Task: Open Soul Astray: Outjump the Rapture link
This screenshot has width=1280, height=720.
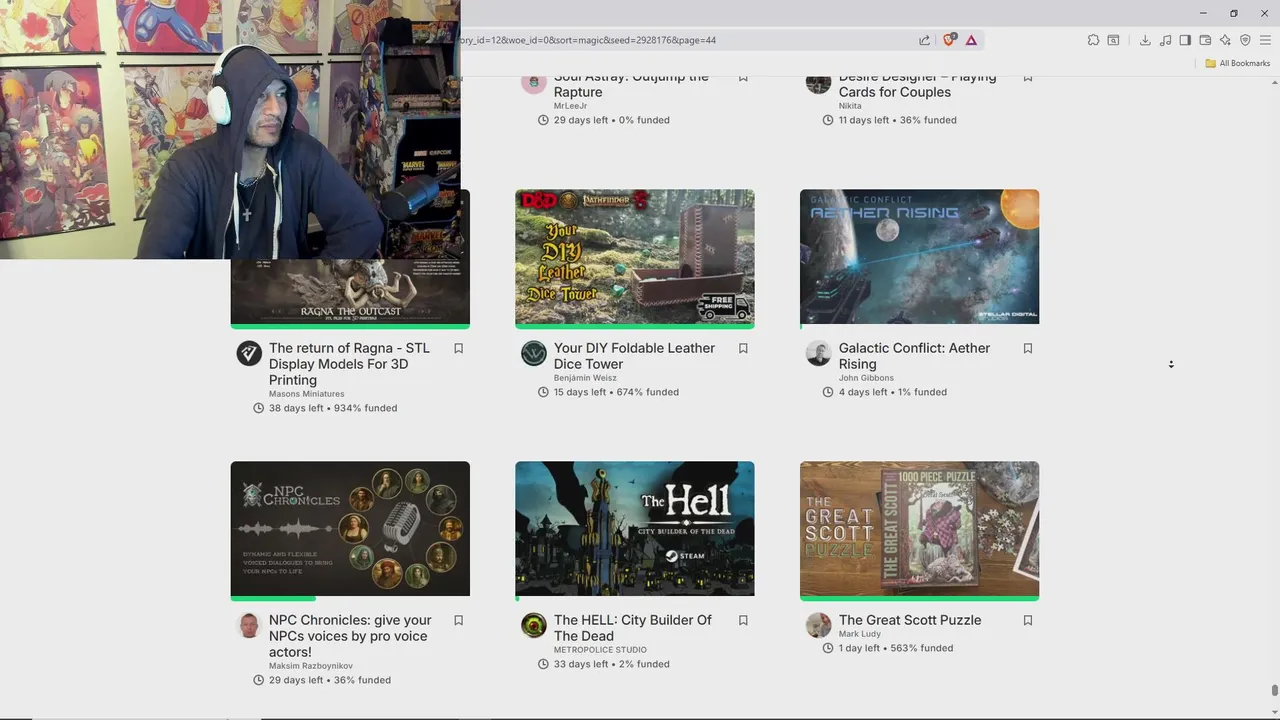Action: (631, 84)
